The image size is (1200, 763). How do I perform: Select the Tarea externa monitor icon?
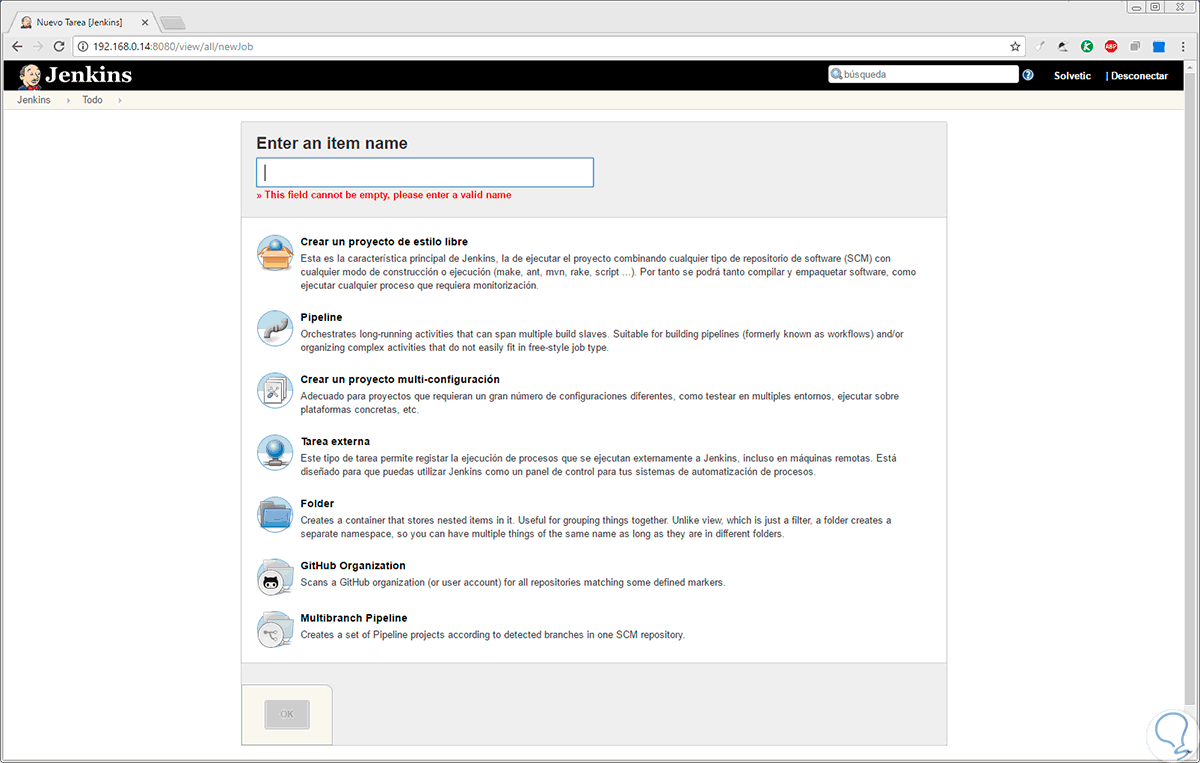click(275, 452)
